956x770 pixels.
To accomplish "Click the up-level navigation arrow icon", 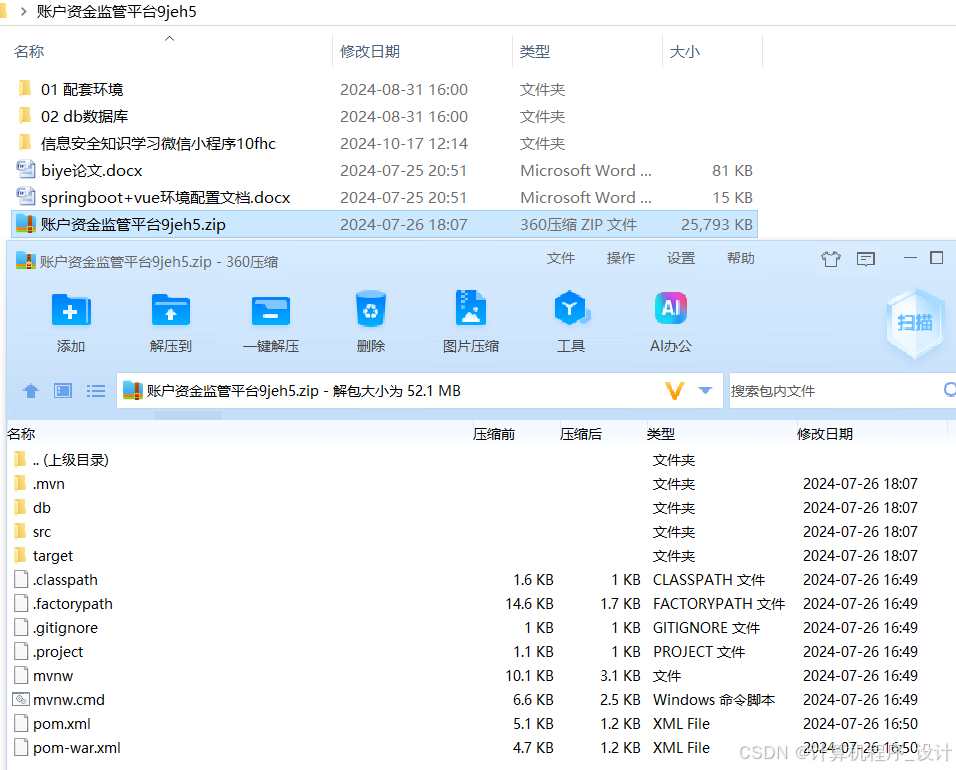I will (x=30, y=391).
